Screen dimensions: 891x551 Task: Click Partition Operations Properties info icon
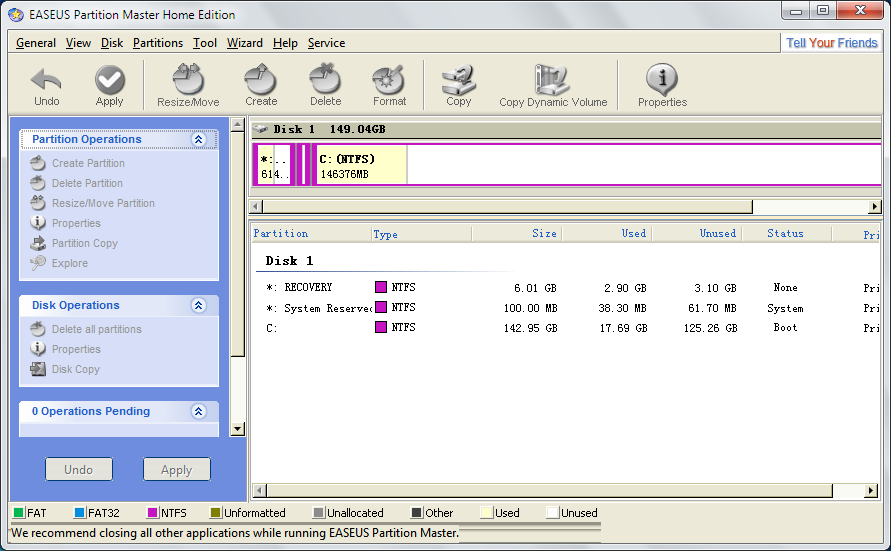38,223
